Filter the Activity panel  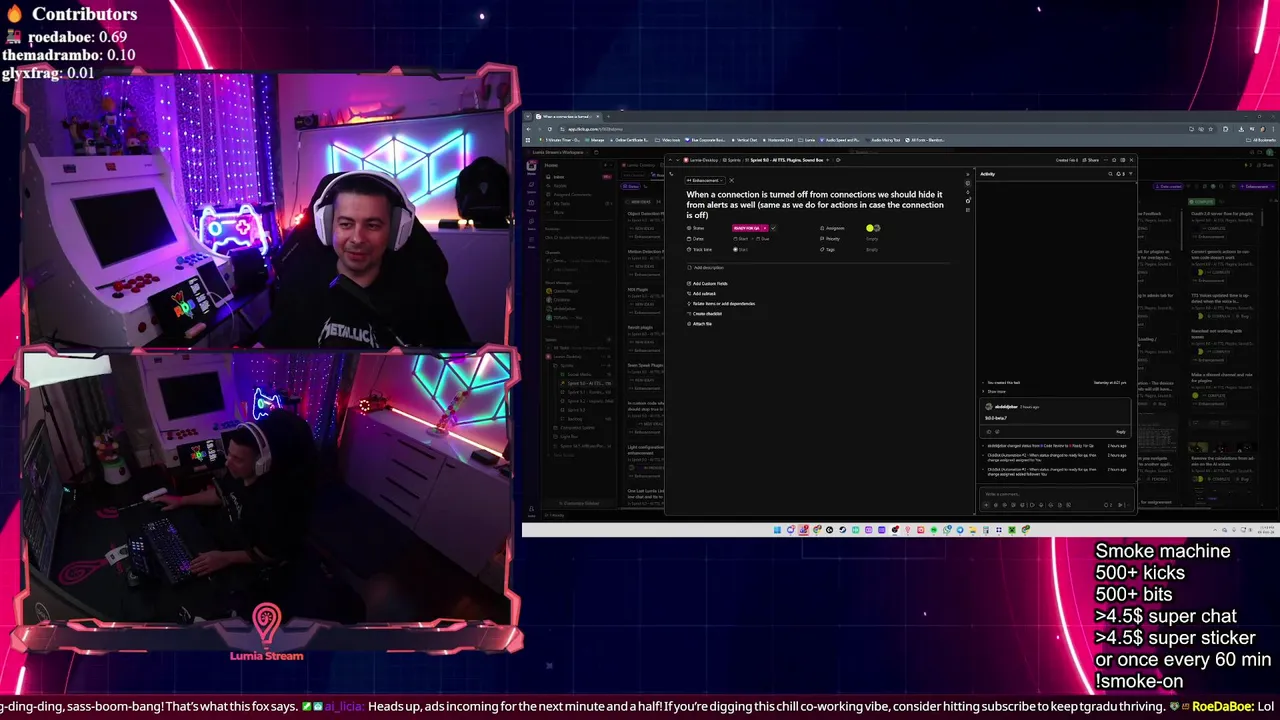click(x=1131, y=174)
